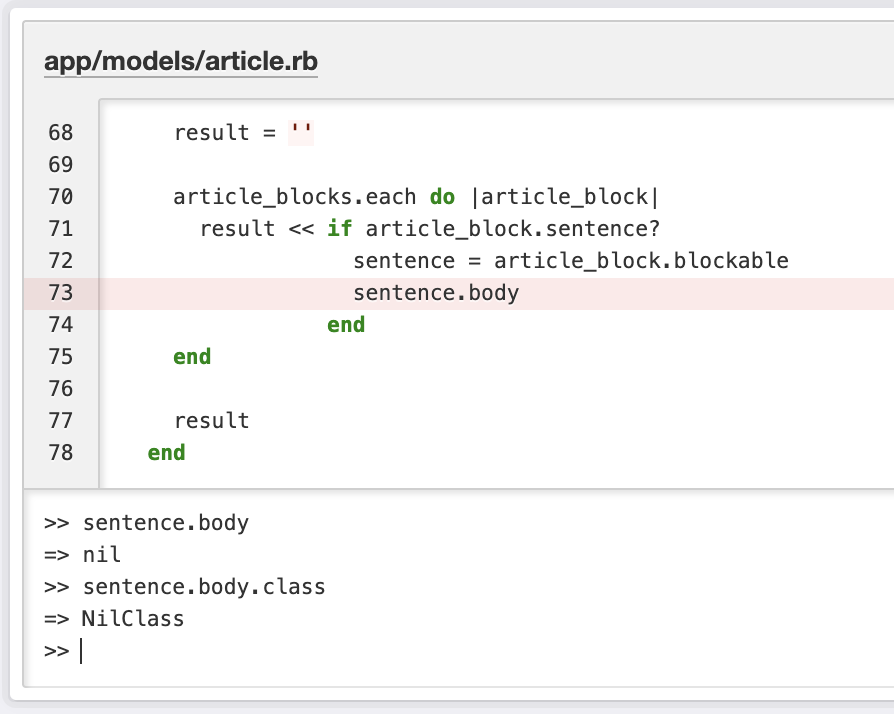Click the highlighted sentence.body code line
894x714 pixels.
pyautogui.click(x=436, y=293)
